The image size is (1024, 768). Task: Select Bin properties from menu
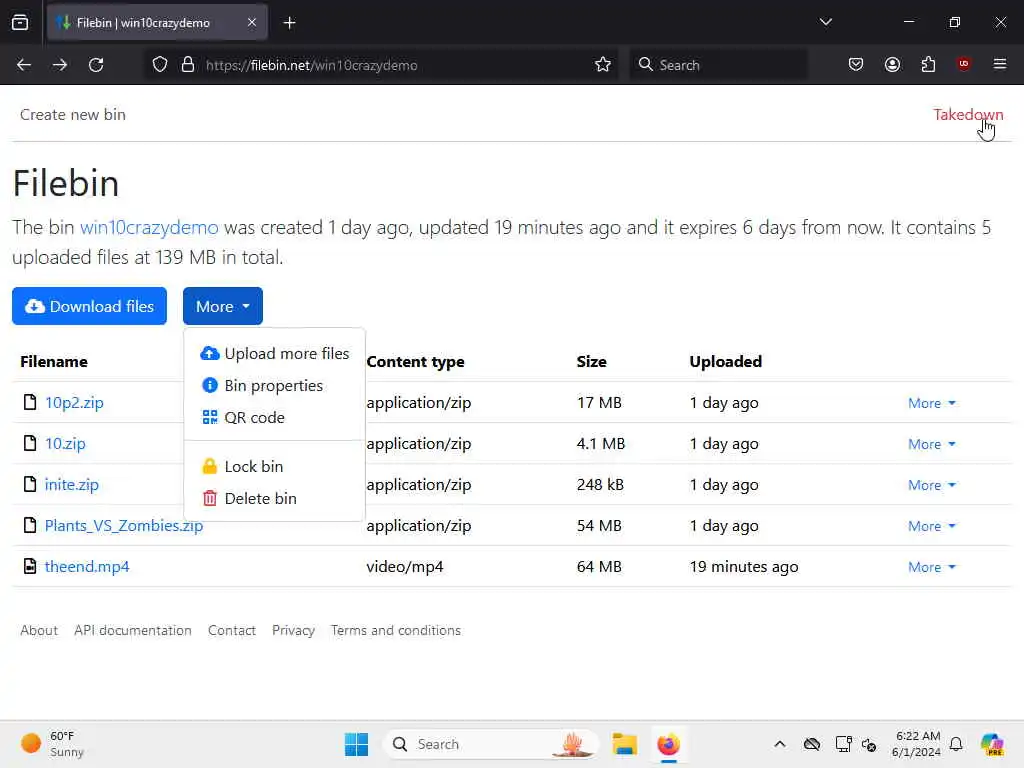(x=274, y=385)
